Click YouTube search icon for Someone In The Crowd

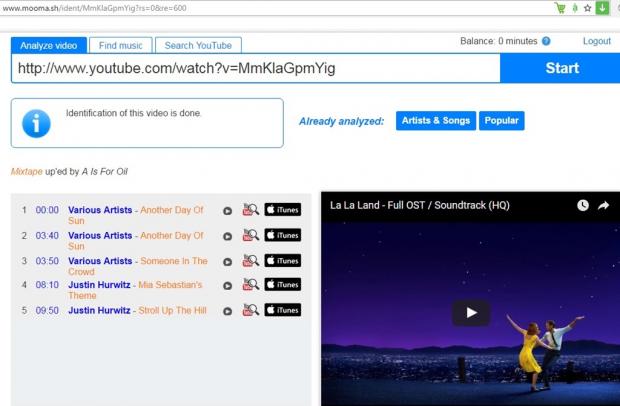[250, 261]
